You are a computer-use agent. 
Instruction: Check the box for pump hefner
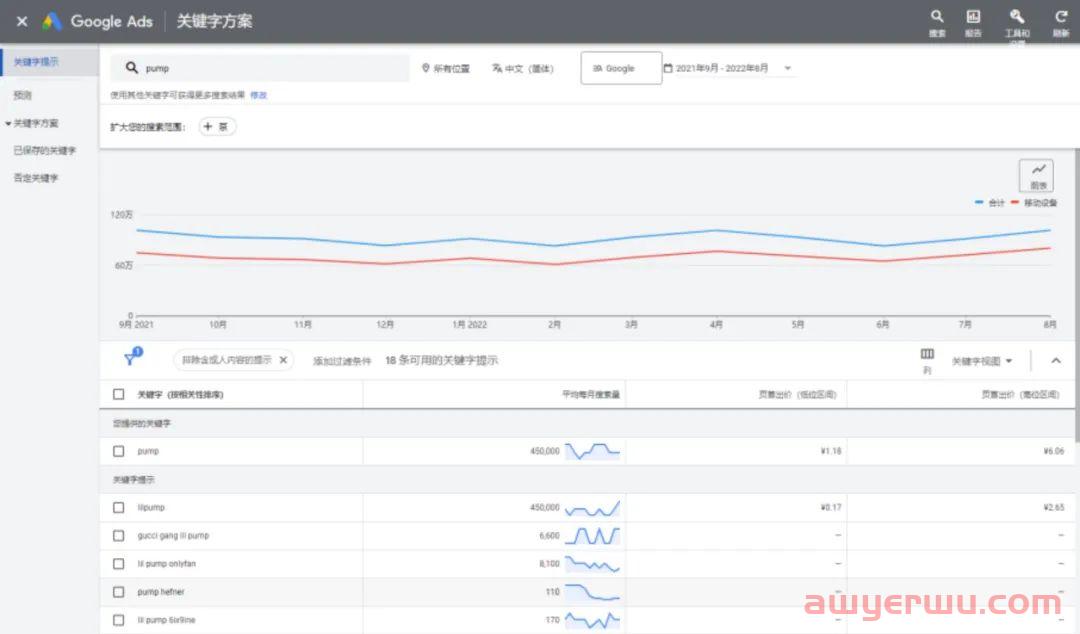point(118,592)
